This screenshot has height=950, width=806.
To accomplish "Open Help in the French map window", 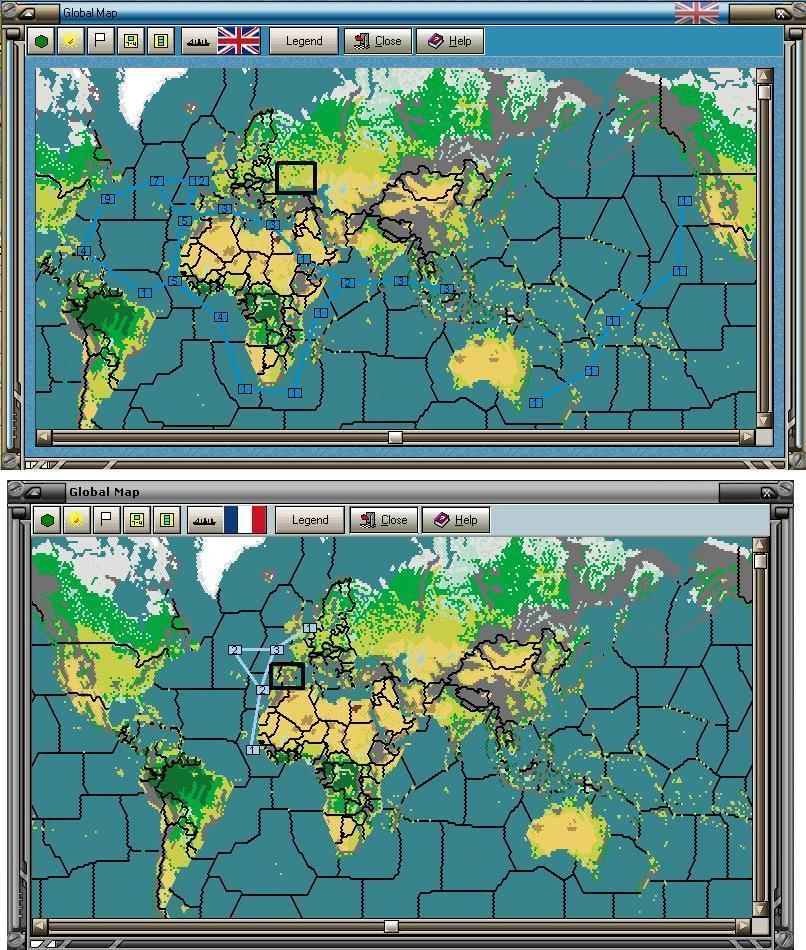I will point(456,520).
